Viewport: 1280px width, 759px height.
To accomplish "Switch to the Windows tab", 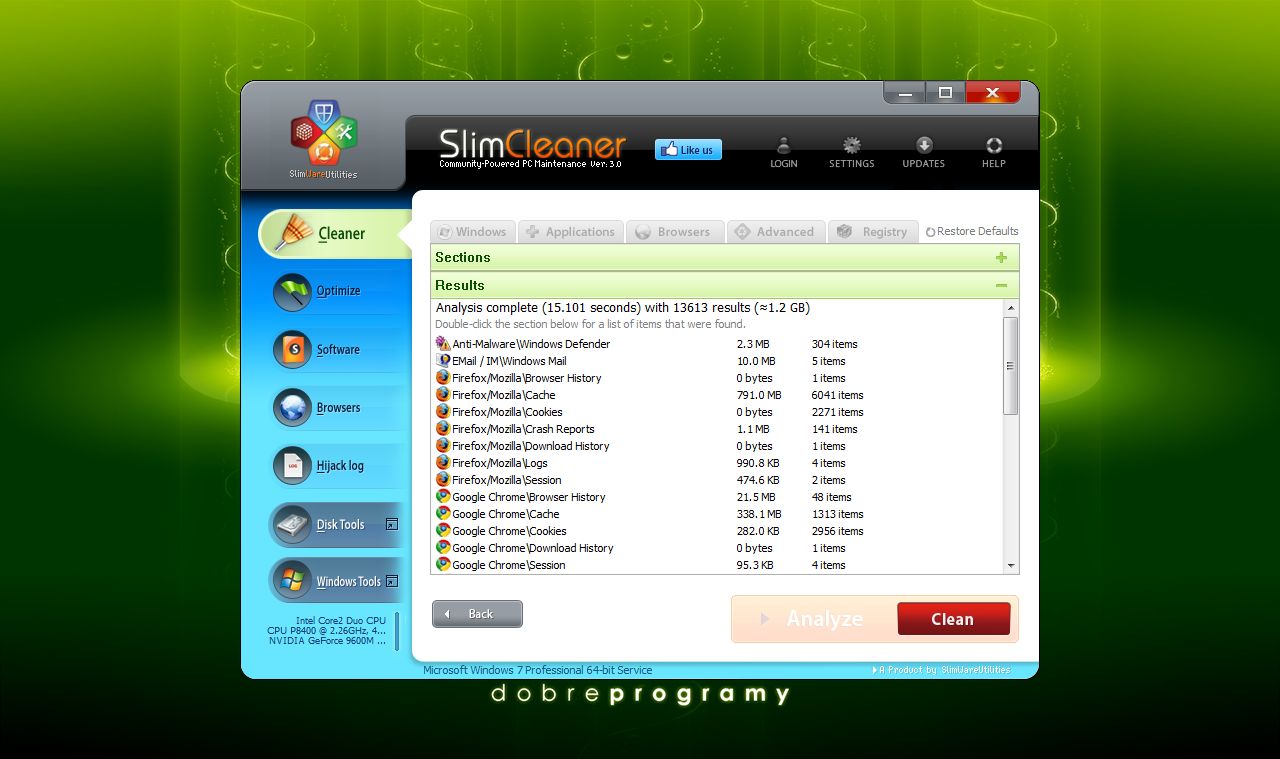I will pyautogui.click(x=473, y=231).
